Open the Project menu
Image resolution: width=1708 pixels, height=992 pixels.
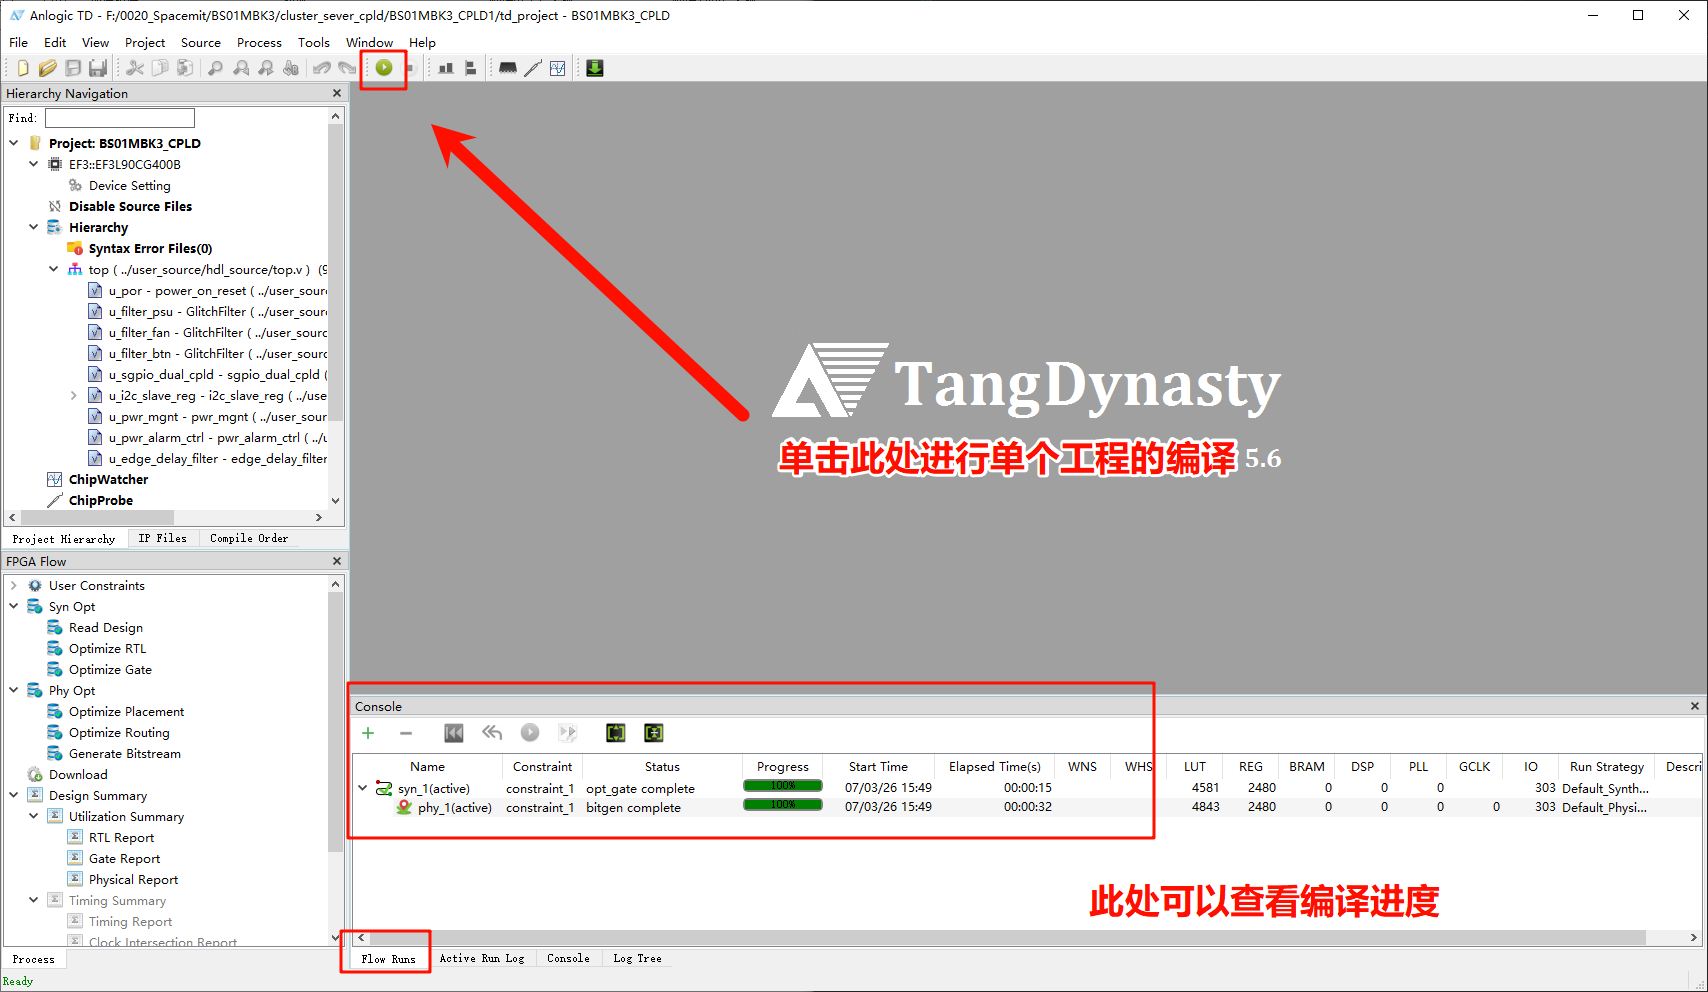(x=145, y=42)
